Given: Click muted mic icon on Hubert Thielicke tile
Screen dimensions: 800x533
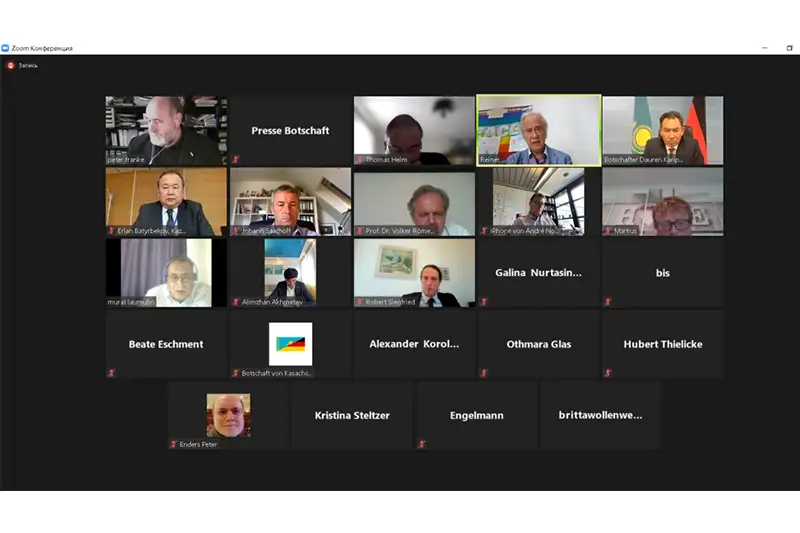Looking at the screenshot, I should coord(608,373).
